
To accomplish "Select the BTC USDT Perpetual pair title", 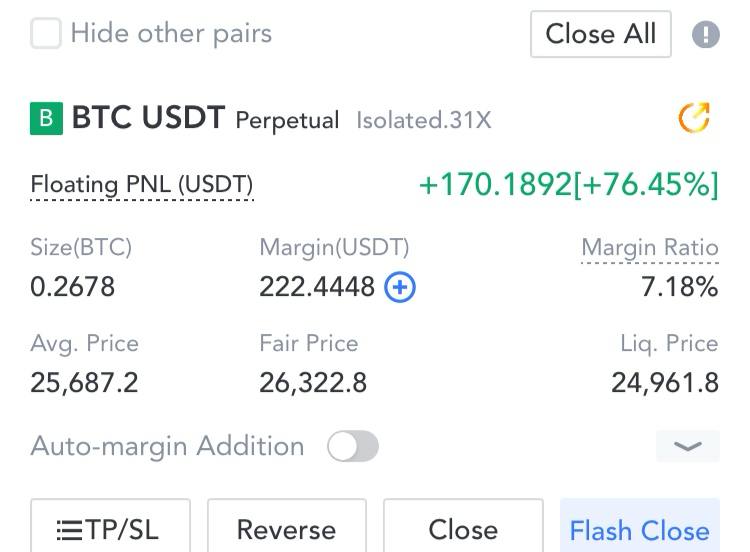I will [x=206, y=119].
